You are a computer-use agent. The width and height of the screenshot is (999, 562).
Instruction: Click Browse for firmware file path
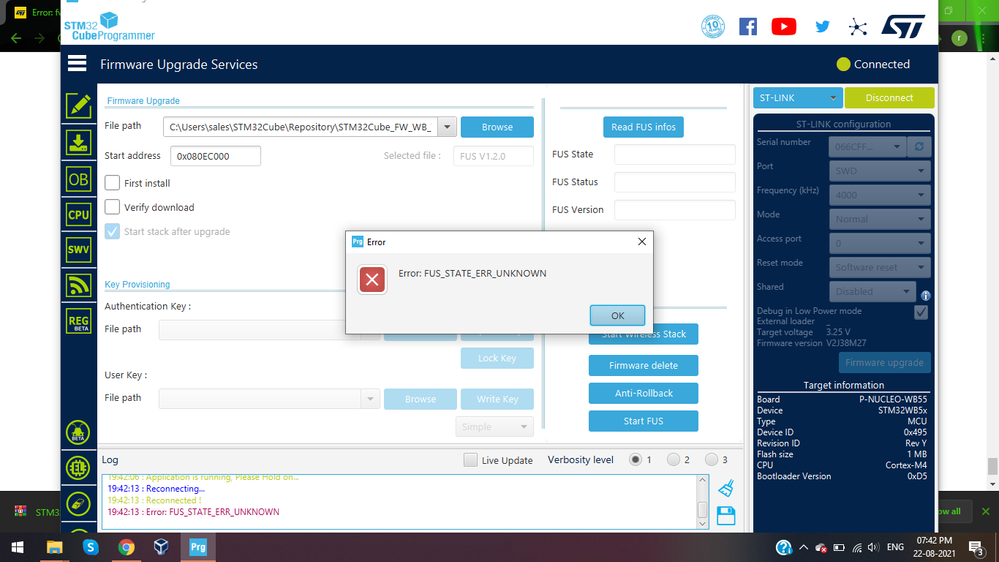coord(497,127)
